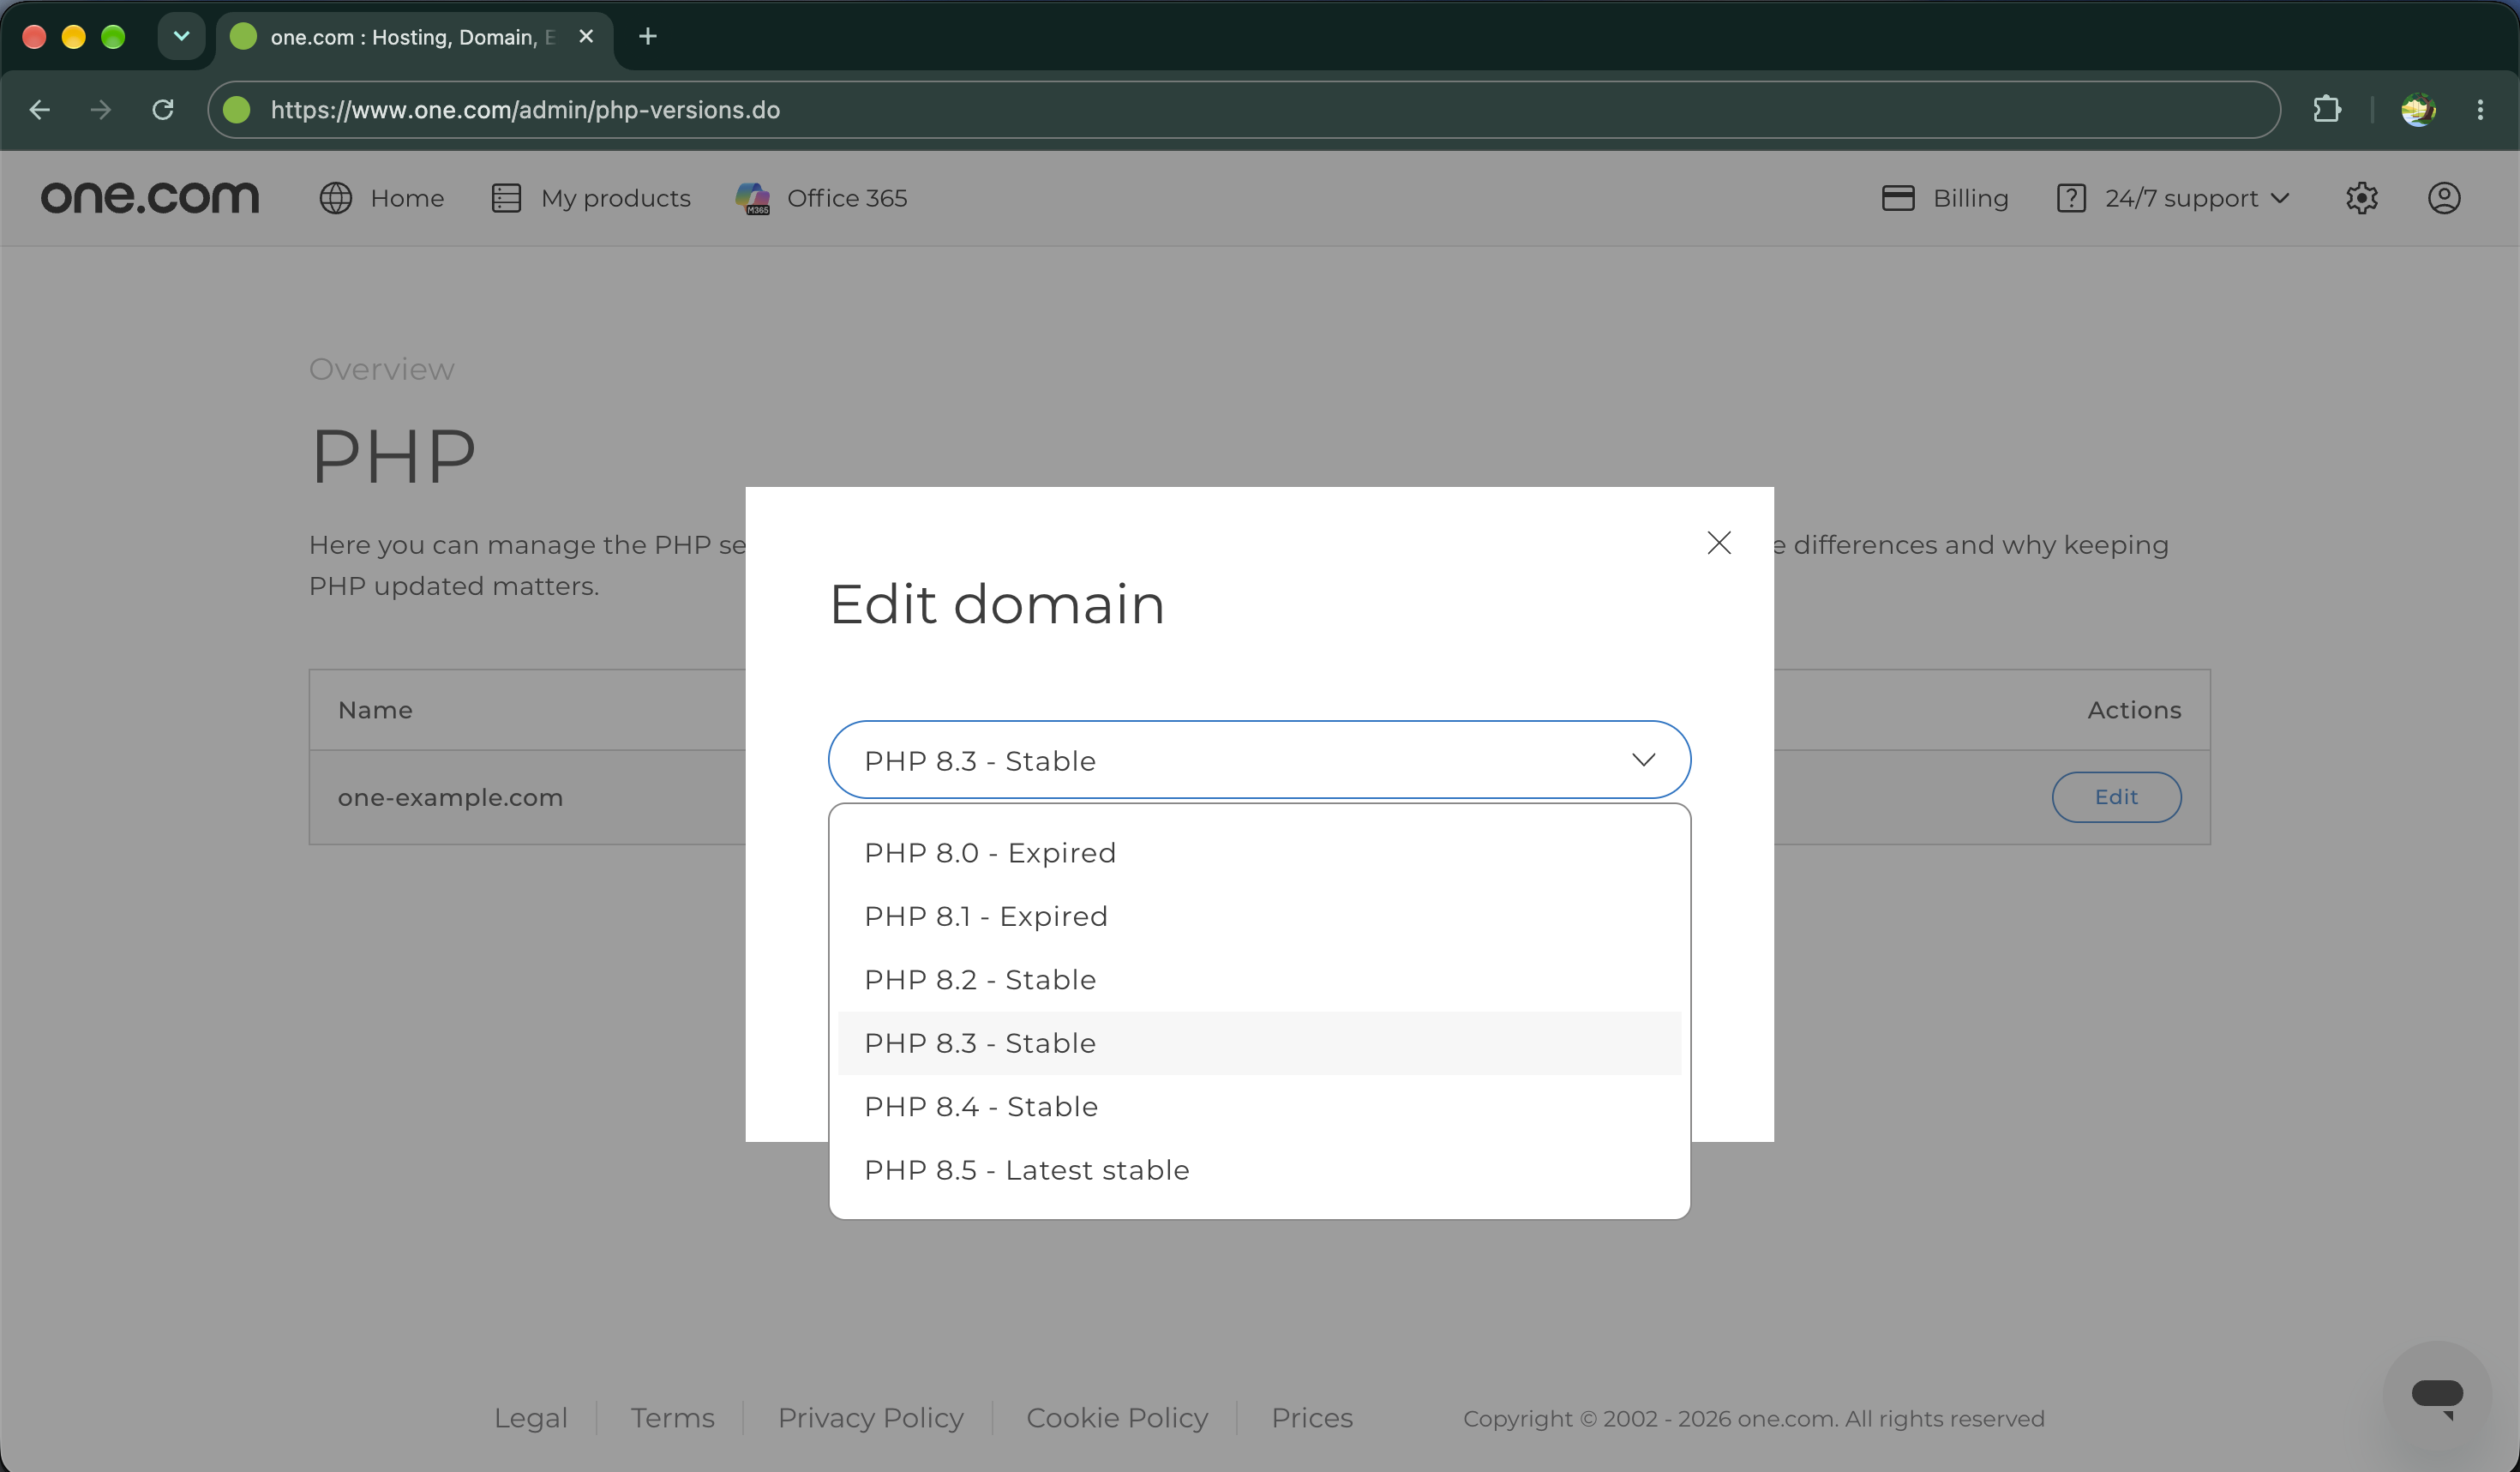Open the chat support bubble

(x=2437, y=1396)
